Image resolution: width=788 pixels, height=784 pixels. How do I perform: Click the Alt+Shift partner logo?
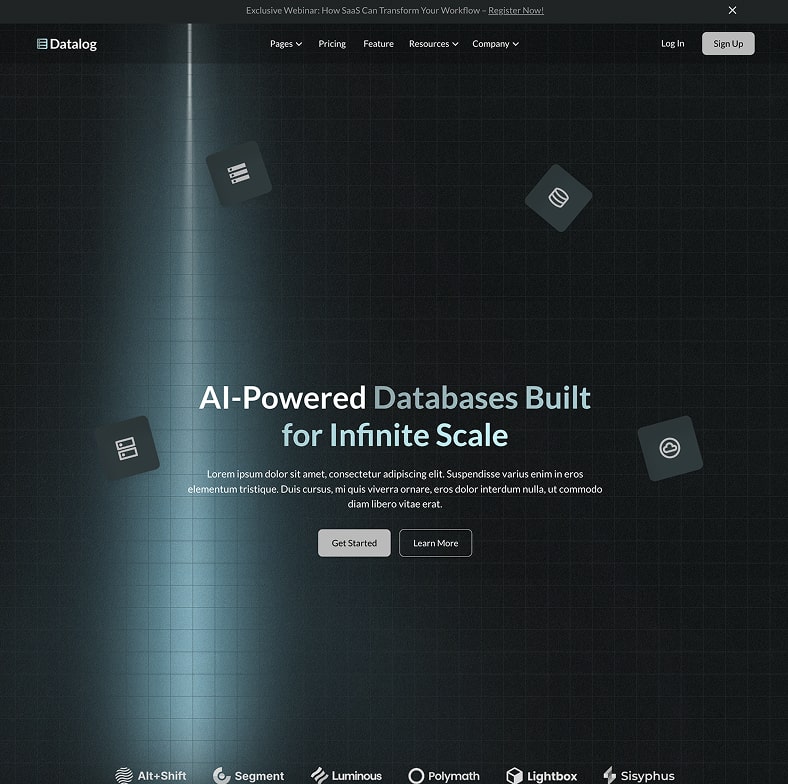click(x=151, y=775)
